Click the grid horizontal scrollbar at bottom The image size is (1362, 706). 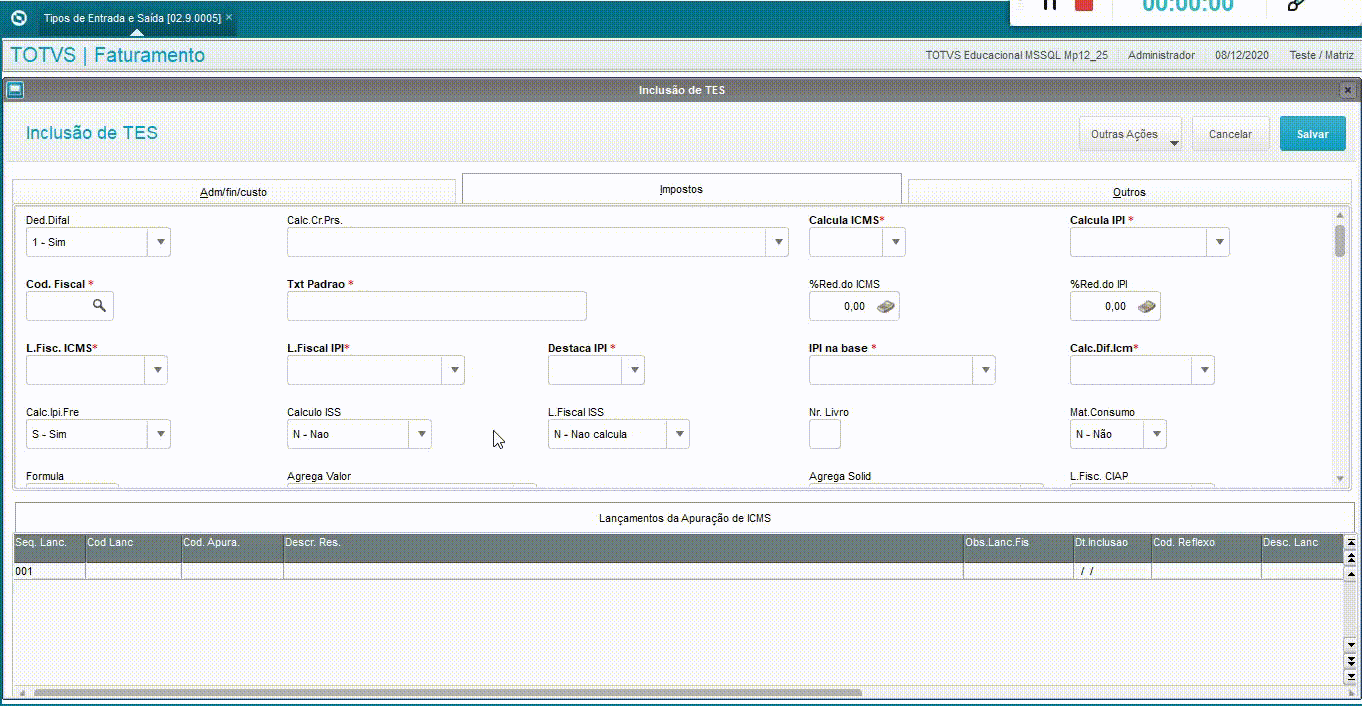[x=448, y=692]
